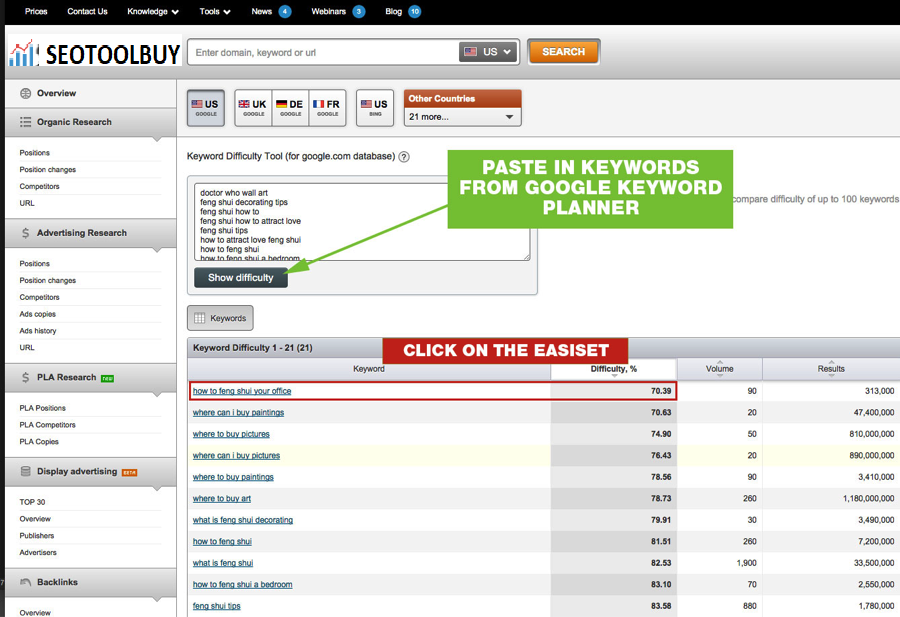Click the PLA Research dollar icon
Image resolution: width=900 pixels, height=617 pixels.
coord(25,377)
